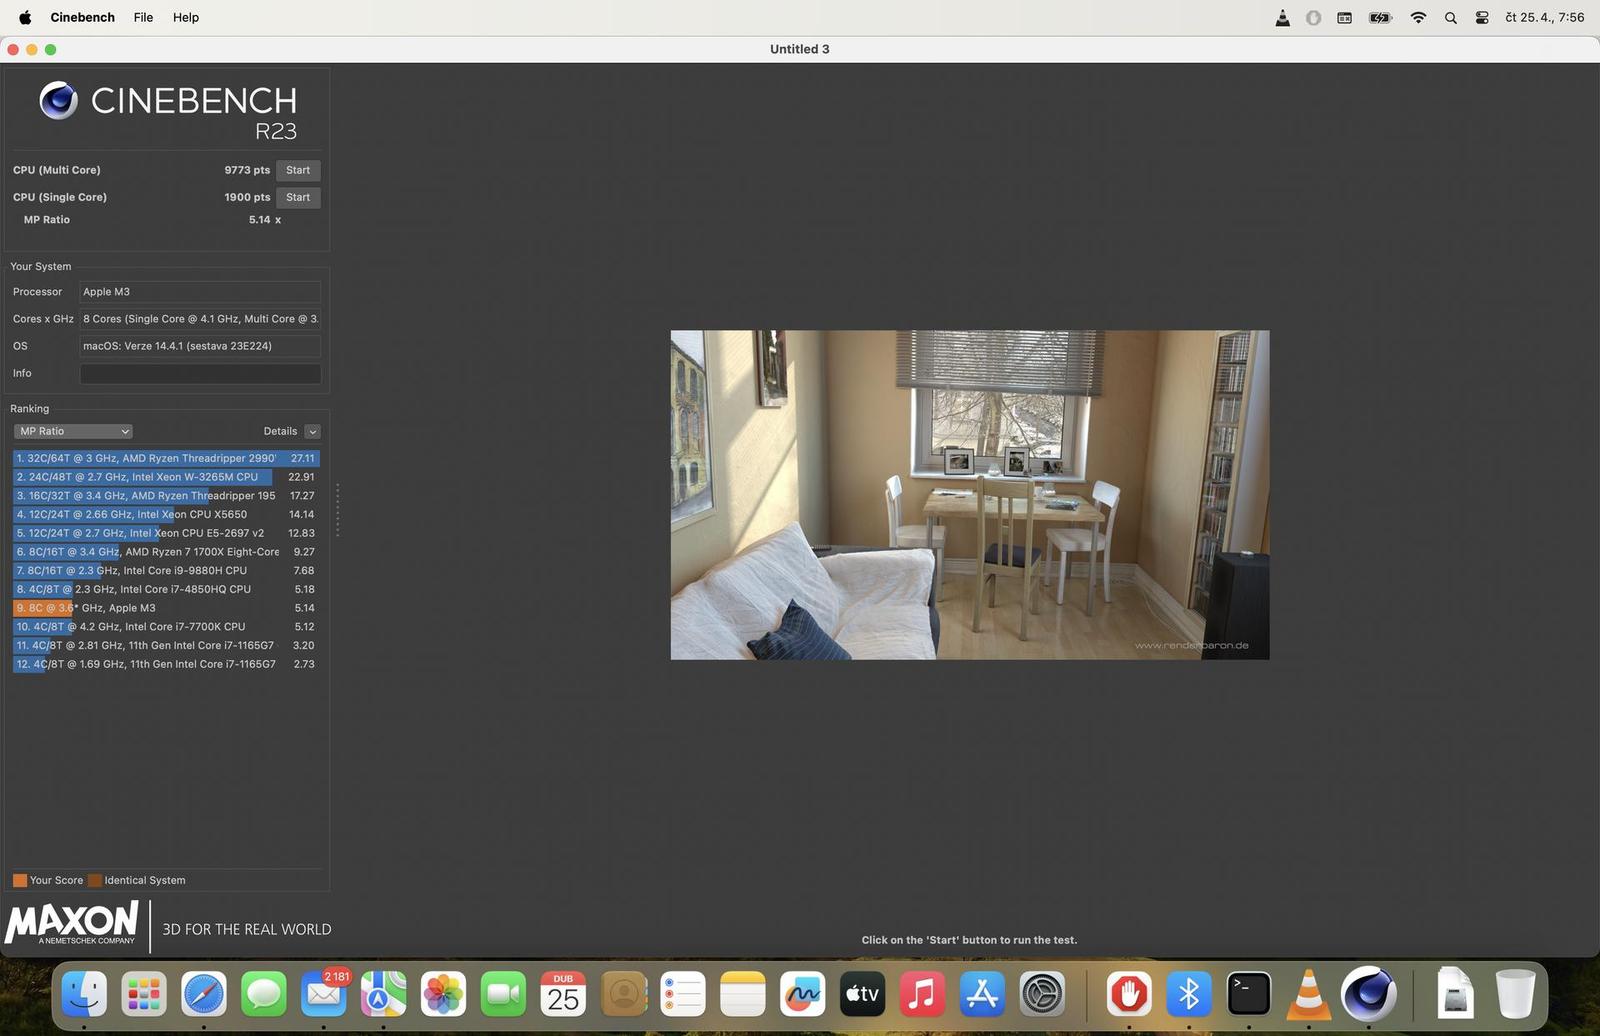Click the OS field showing macOS version

200,346
